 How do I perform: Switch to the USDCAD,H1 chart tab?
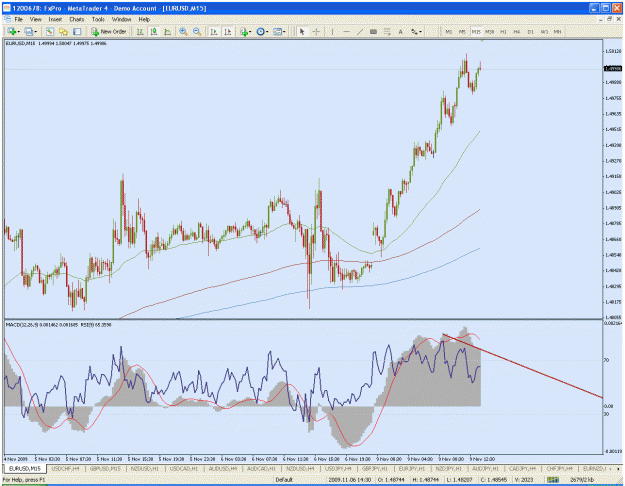click(184, 468)
